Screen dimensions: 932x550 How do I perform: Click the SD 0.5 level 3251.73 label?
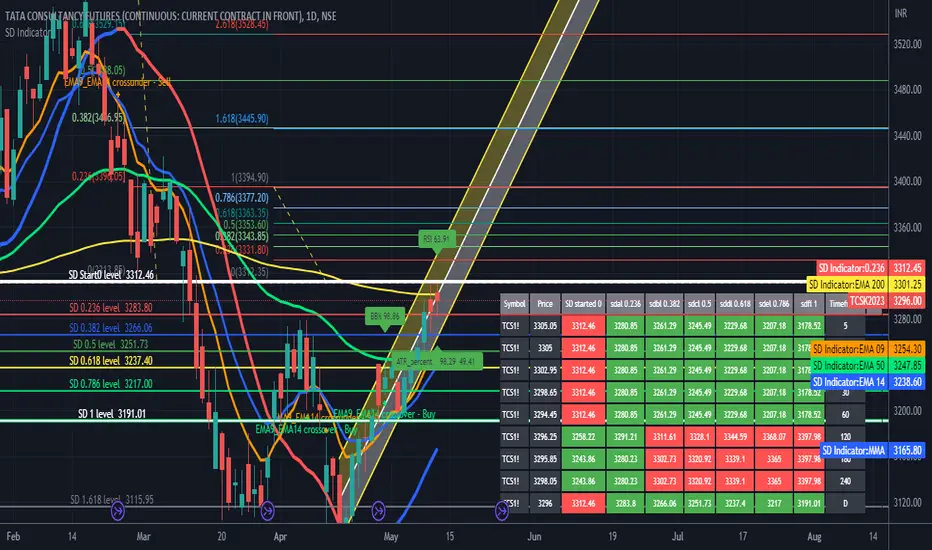[111, 344]
